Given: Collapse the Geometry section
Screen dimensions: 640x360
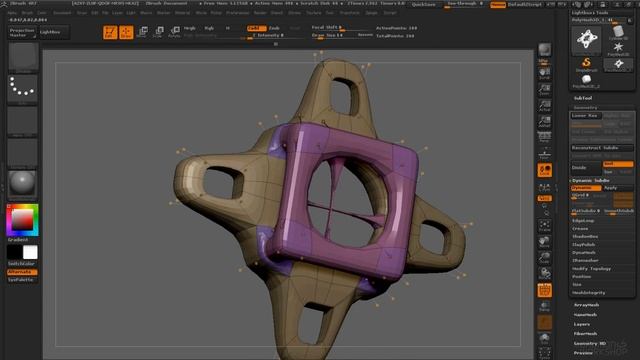Looking at the screenshot, I should tap(585, 108).
